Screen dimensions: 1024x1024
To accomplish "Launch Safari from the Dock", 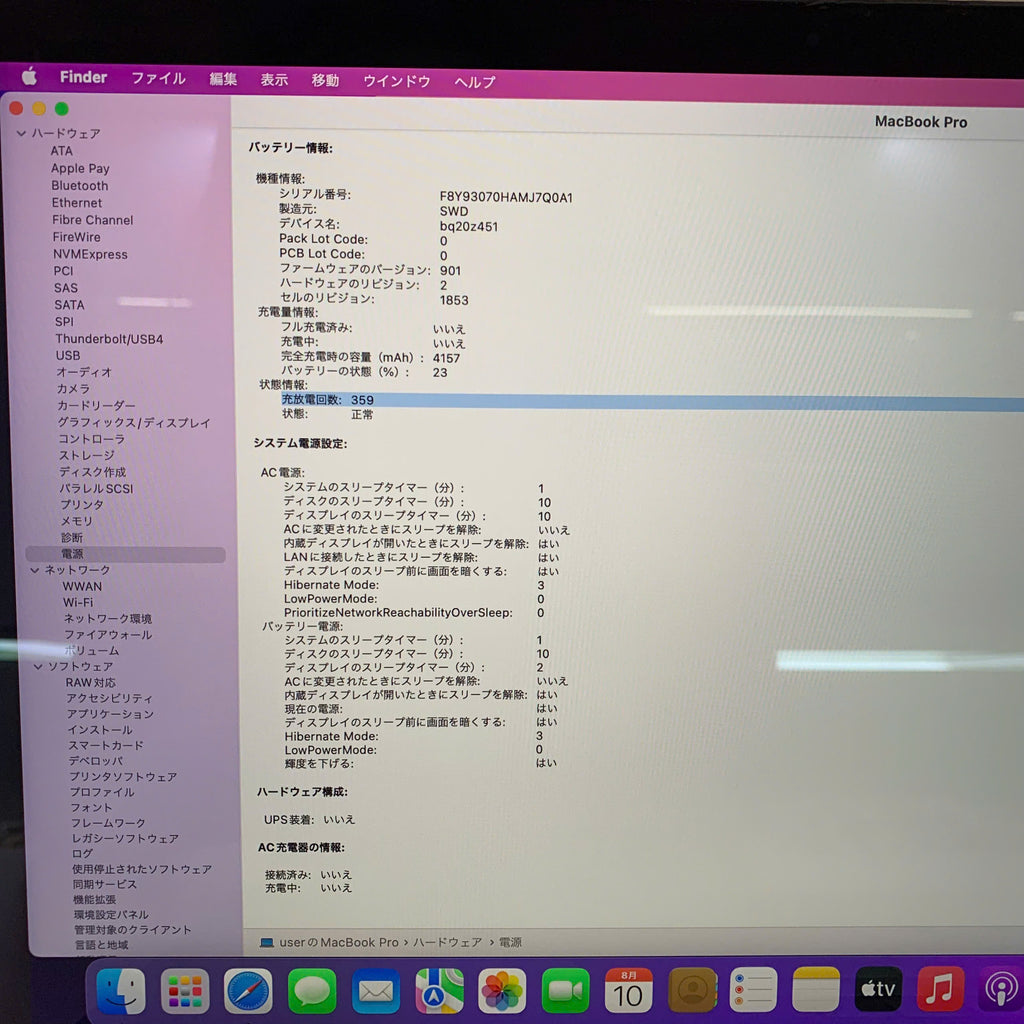I will (248, 991).
